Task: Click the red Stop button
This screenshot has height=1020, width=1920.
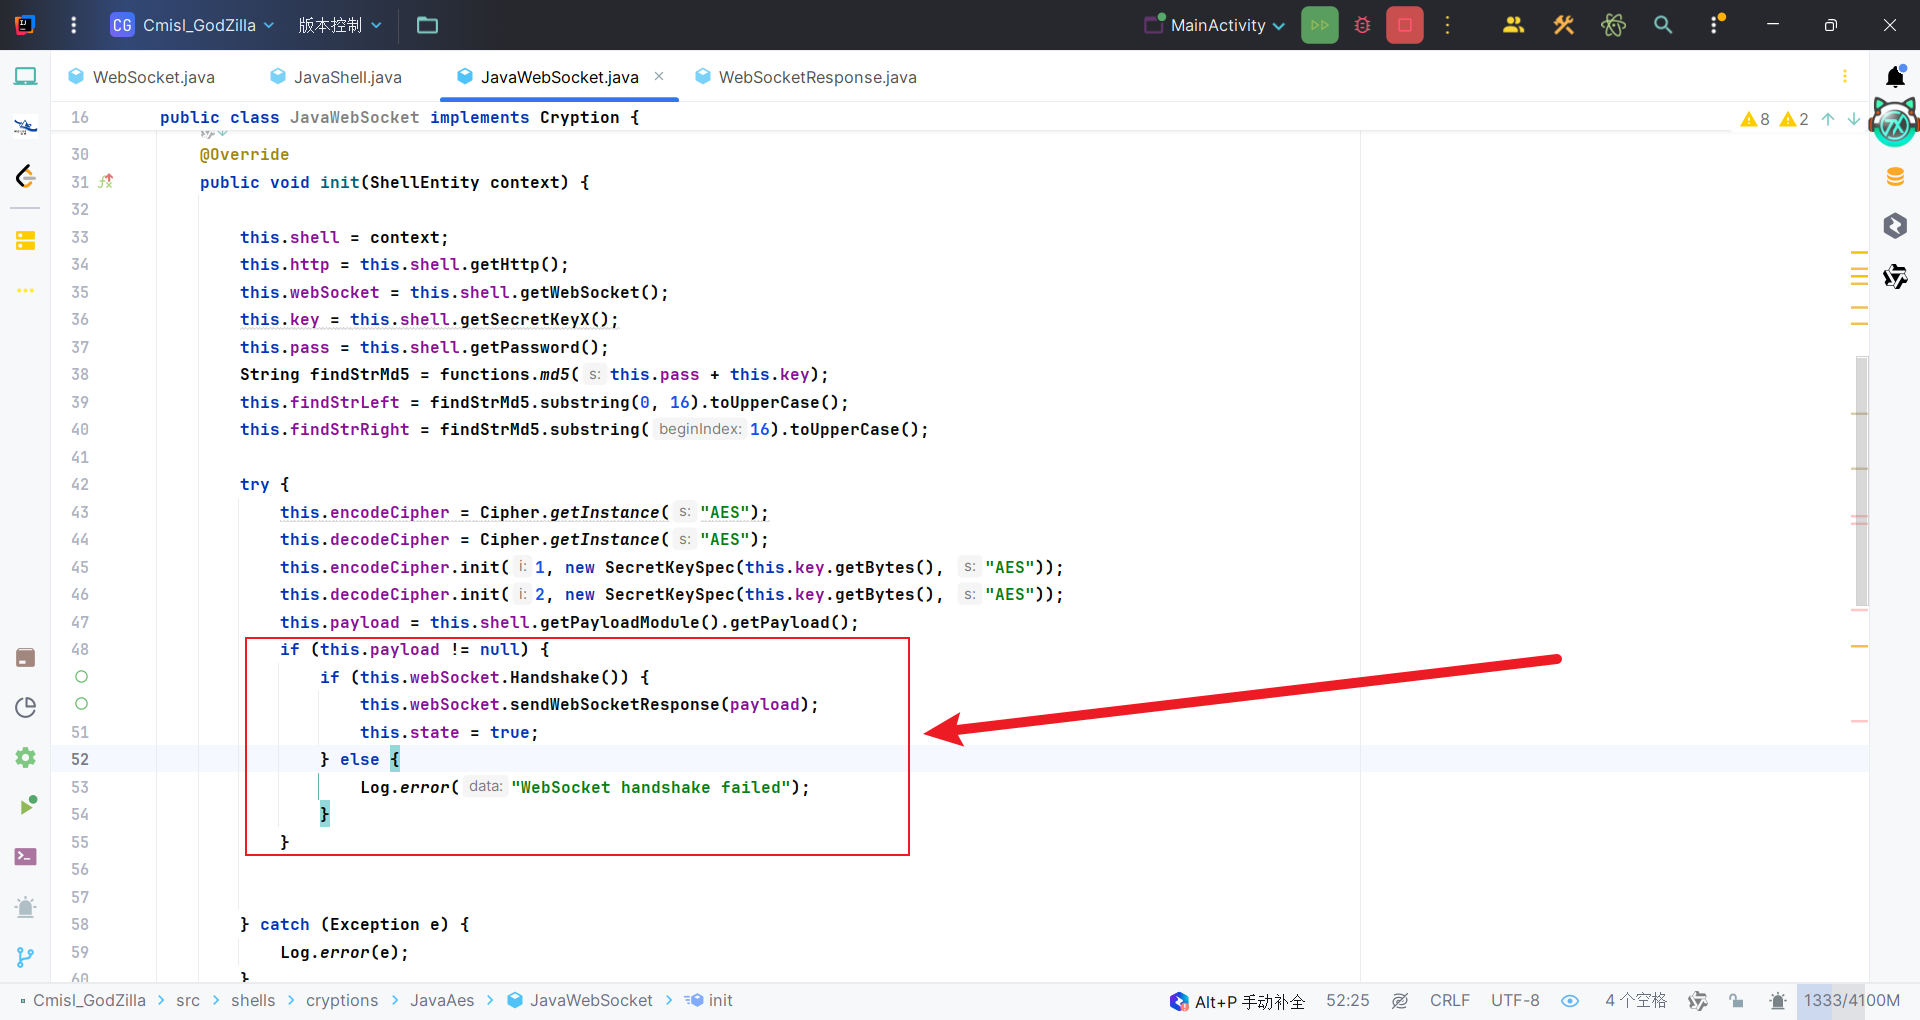Action: 1405,25
